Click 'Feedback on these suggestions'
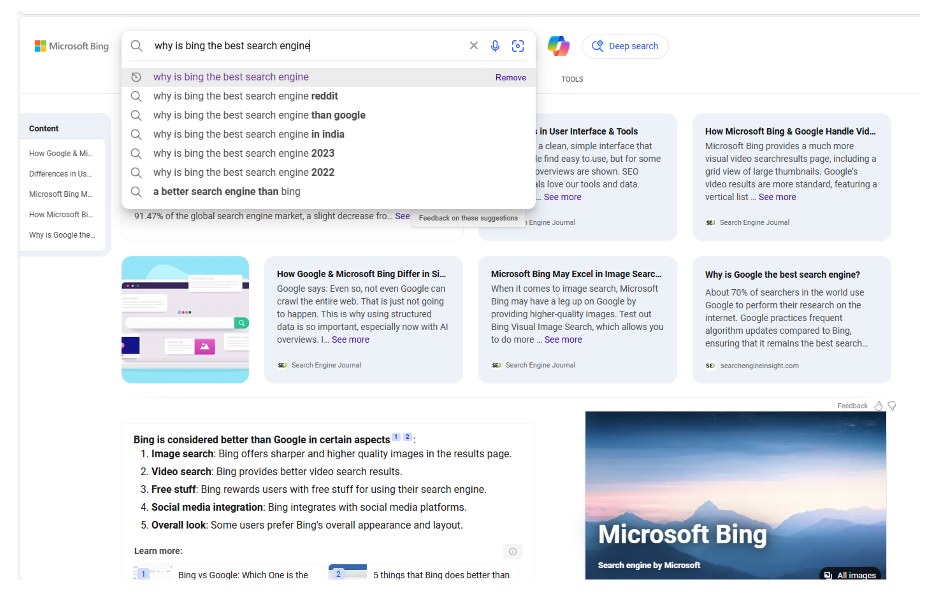947x609 pixels. [468, 218]
